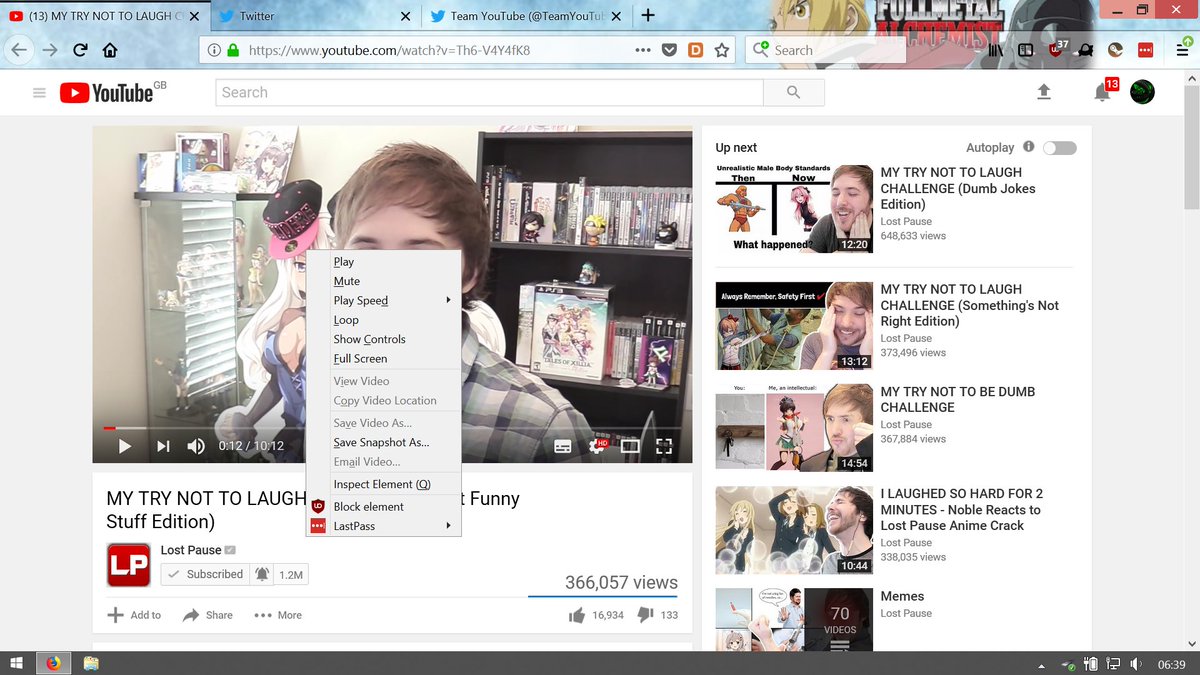Expand the Play Speed submenu

[x=383, y=300]
